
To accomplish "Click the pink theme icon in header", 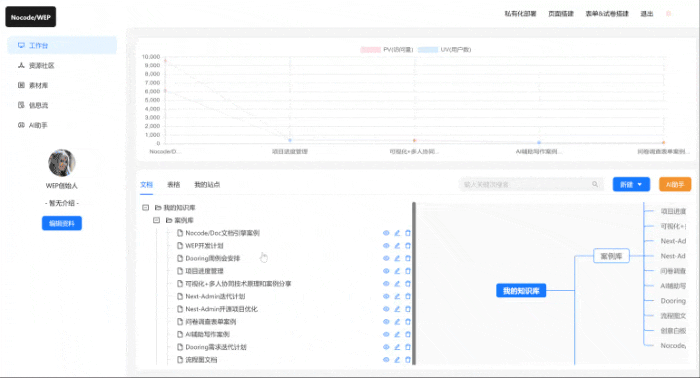I will 668,14.
